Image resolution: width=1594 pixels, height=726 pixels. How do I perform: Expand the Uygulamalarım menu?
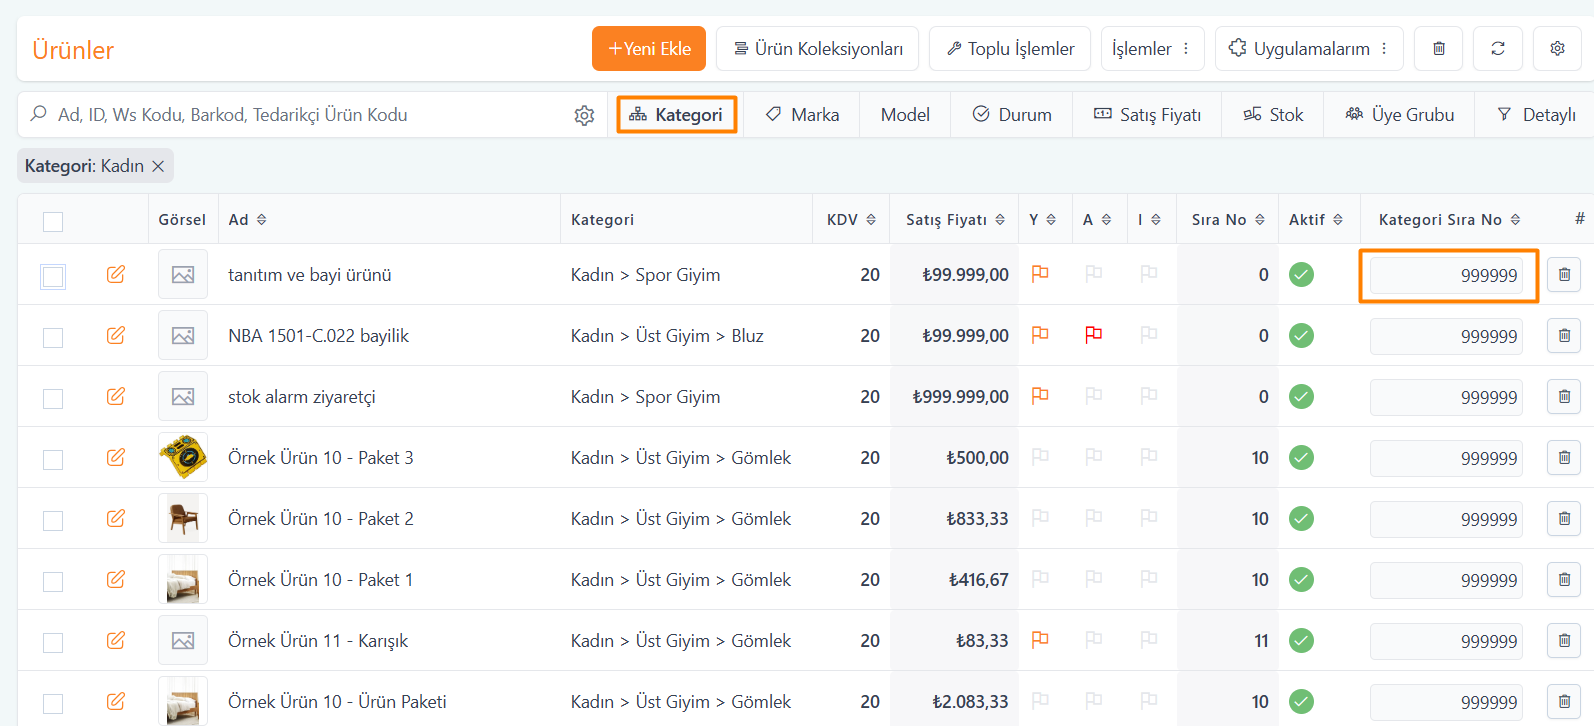(x=1308, y=48)
